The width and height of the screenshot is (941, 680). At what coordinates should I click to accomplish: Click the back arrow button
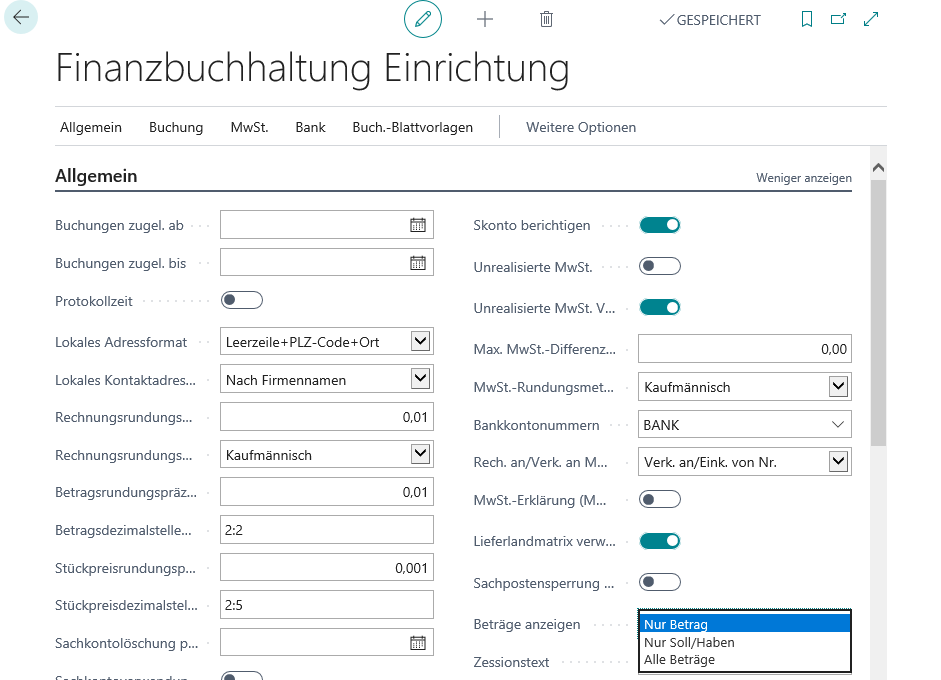(21, 18)
